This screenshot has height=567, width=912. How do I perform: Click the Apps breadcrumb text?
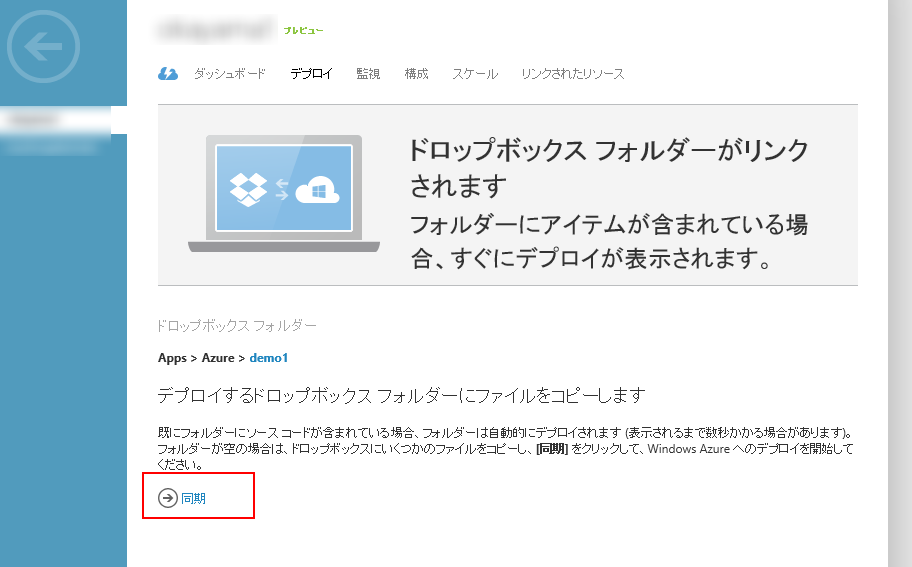coord(172,358)
